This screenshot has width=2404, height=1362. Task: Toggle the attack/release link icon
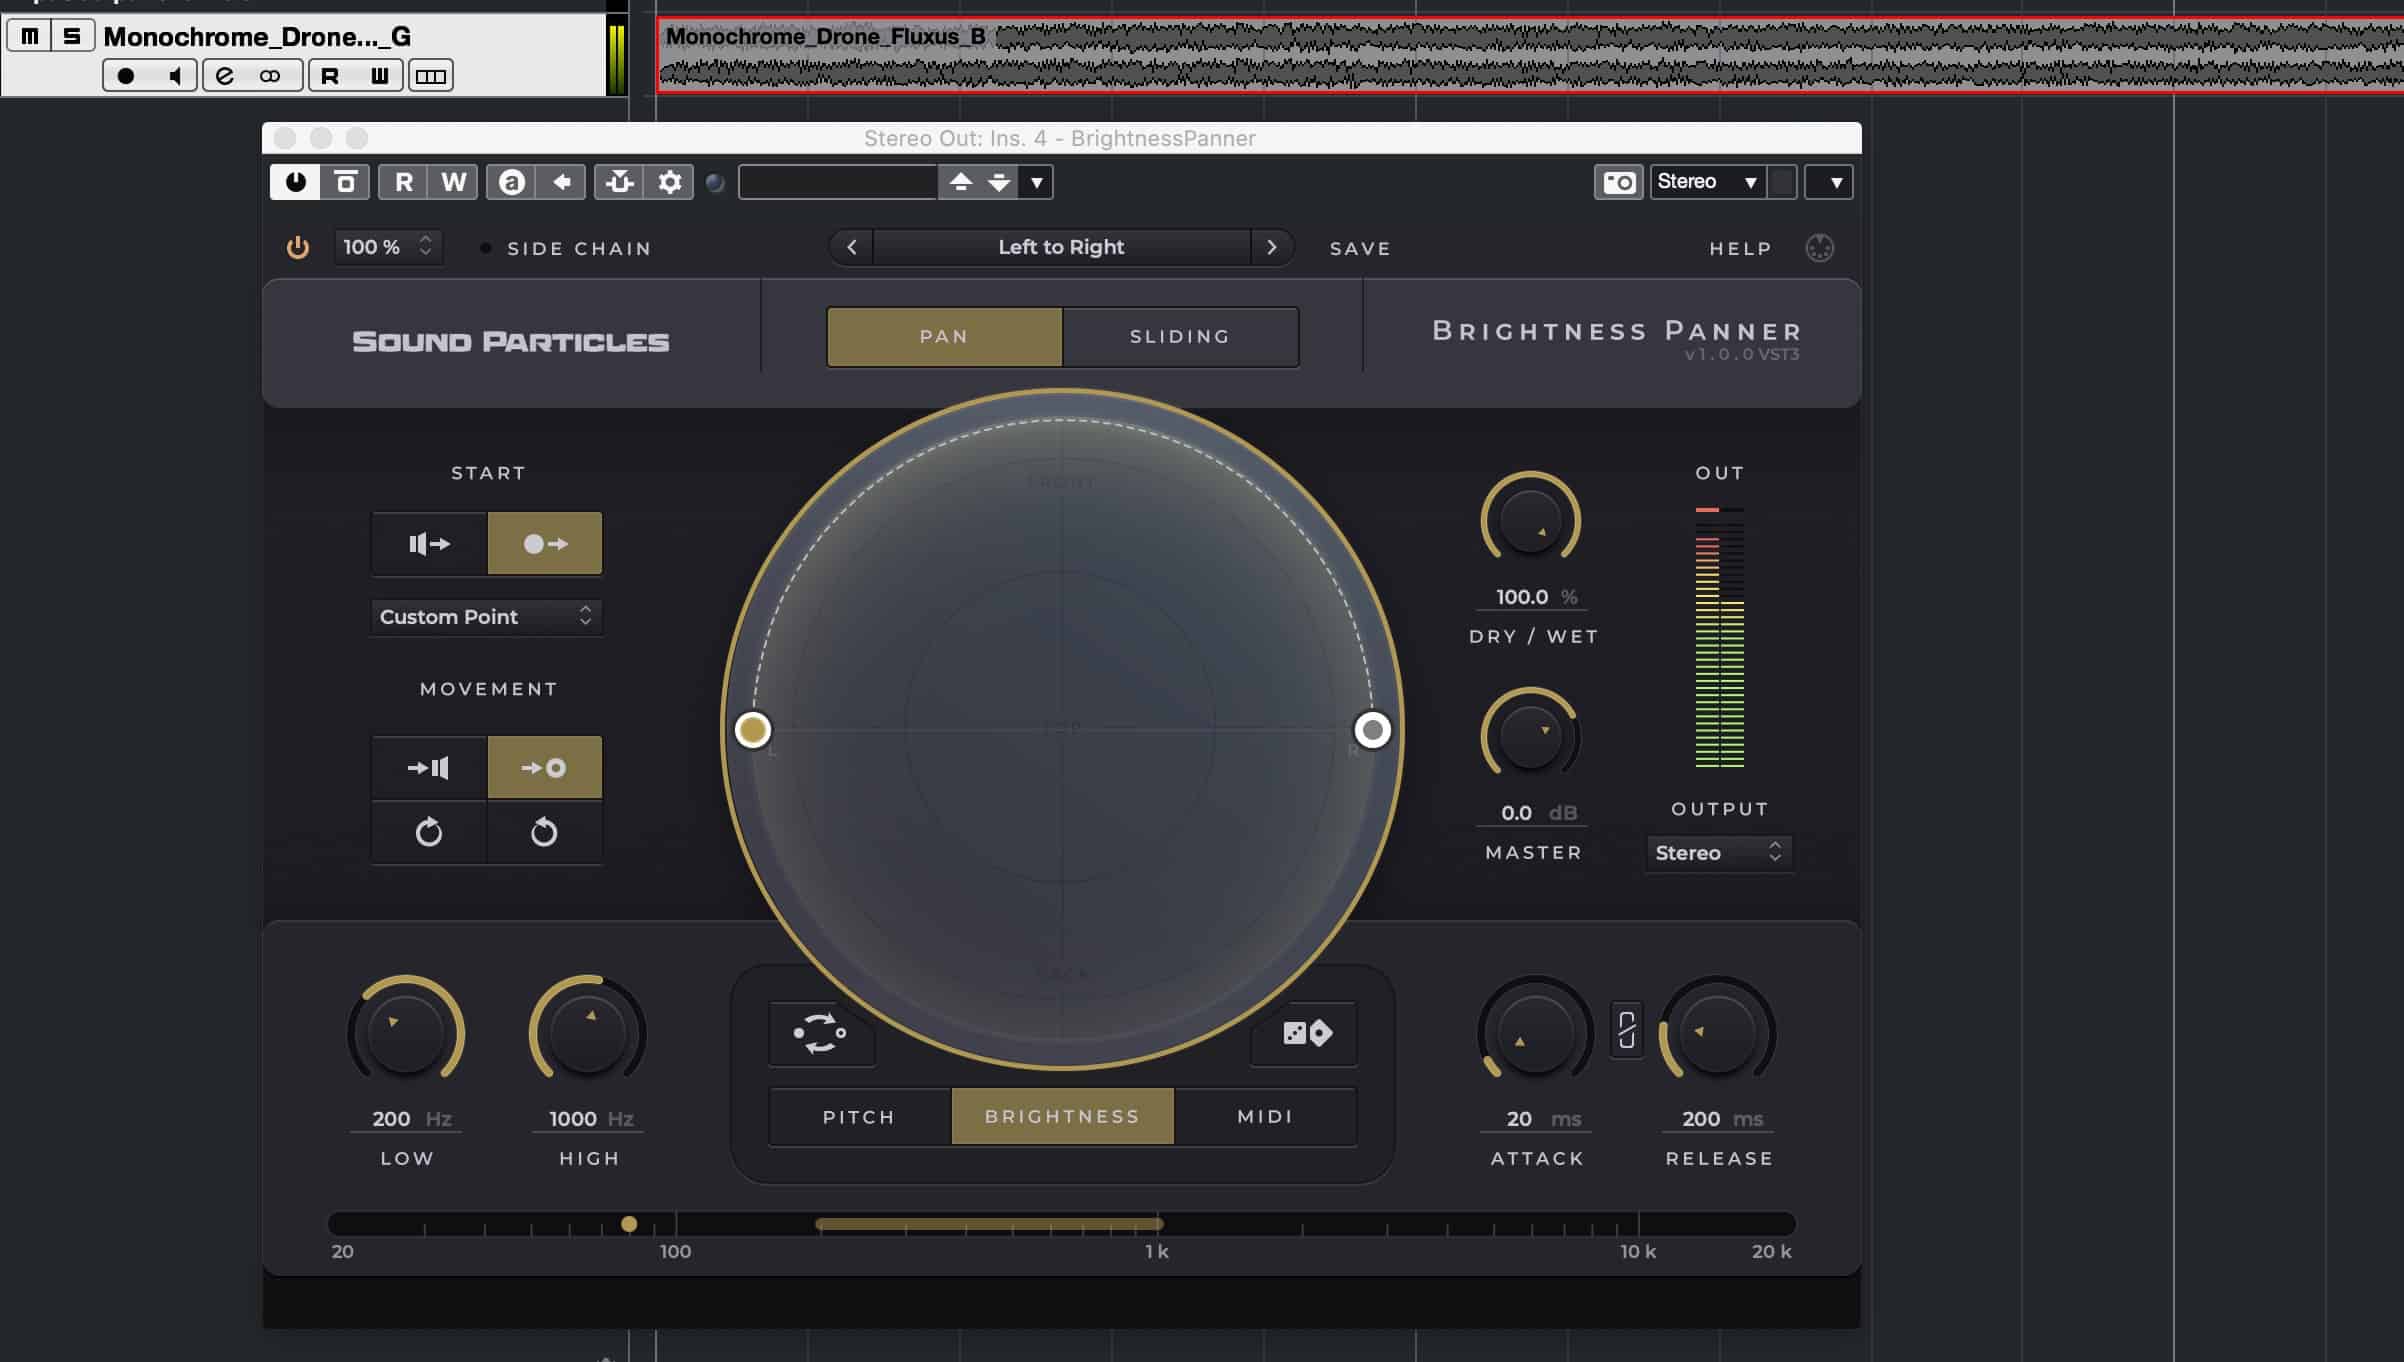[x=1626, y=1030]
